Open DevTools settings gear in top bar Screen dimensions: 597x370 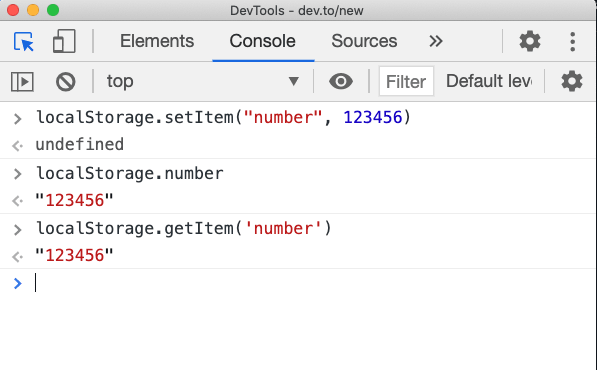[530, 41]
